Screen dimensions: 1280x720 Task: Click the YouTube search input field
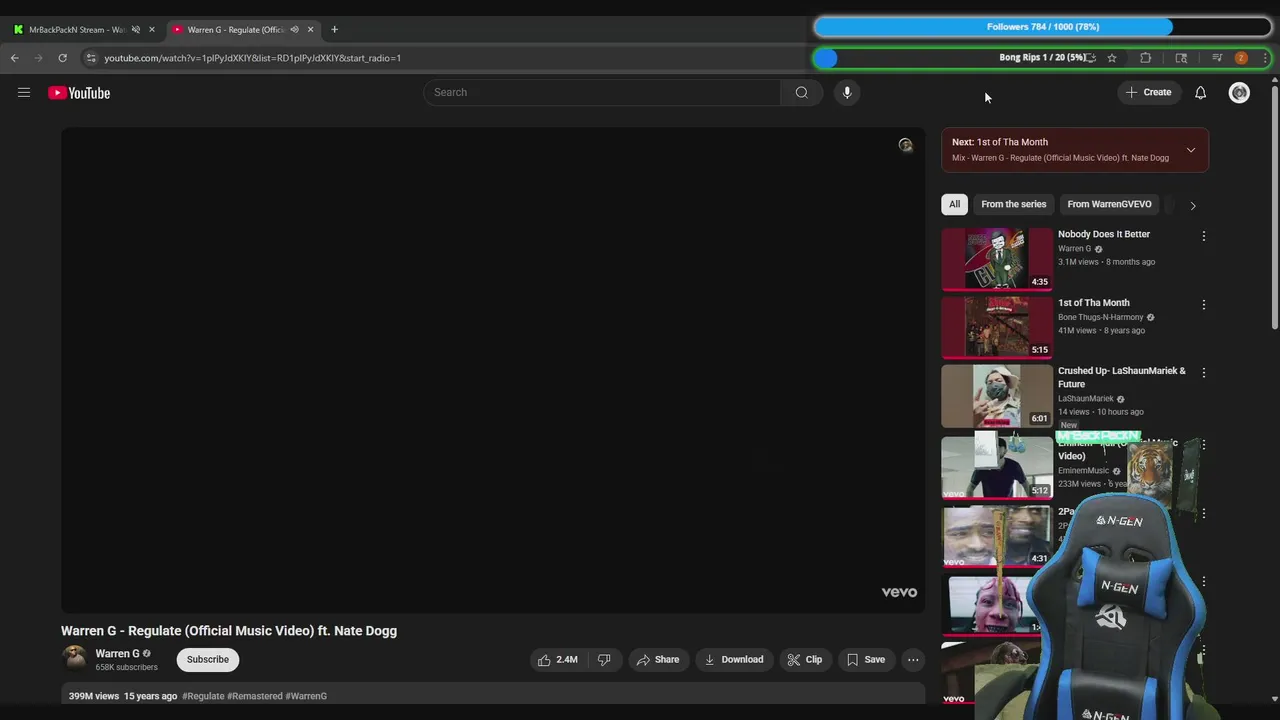coord(602,93)
